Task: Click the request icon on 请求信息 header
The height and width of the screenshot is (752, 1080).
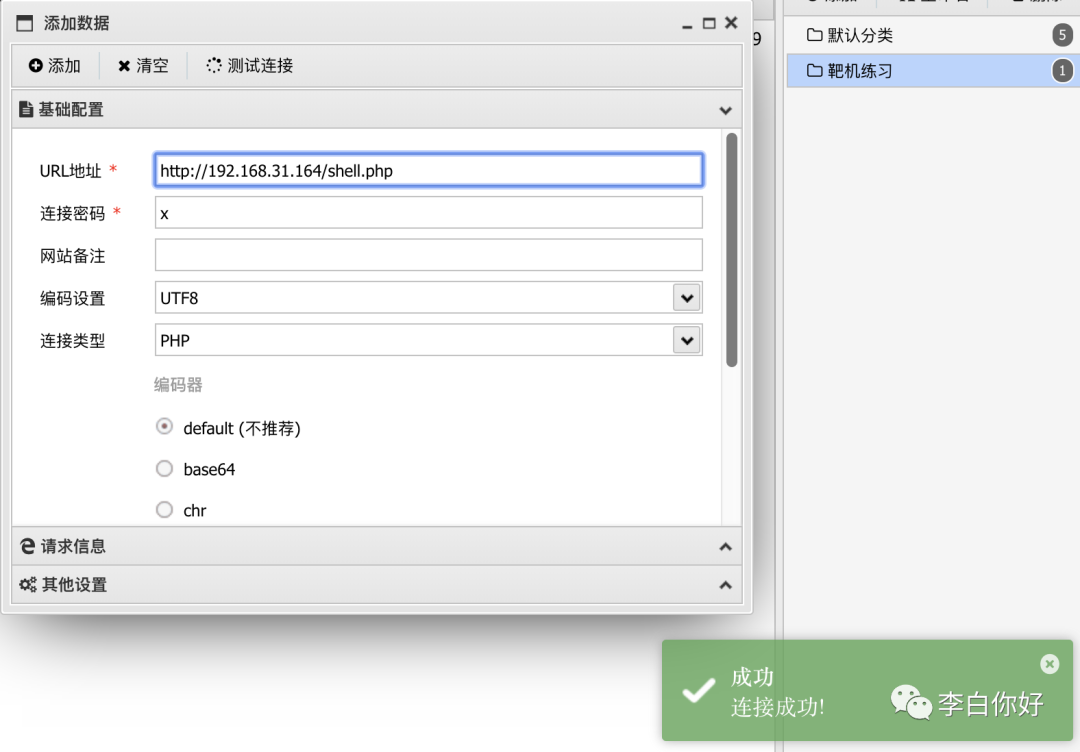Action: coord(26,546)
